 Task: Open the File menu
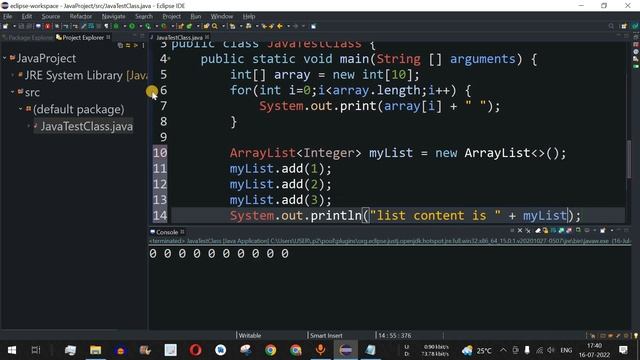coord(8,16)
